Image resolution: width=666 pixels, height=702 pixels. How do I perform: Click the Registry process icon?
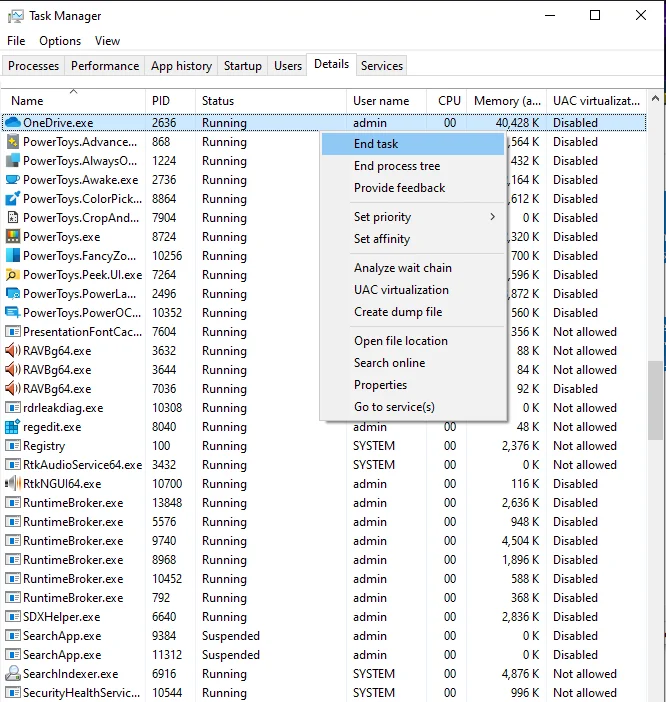(x=13, y=446)
